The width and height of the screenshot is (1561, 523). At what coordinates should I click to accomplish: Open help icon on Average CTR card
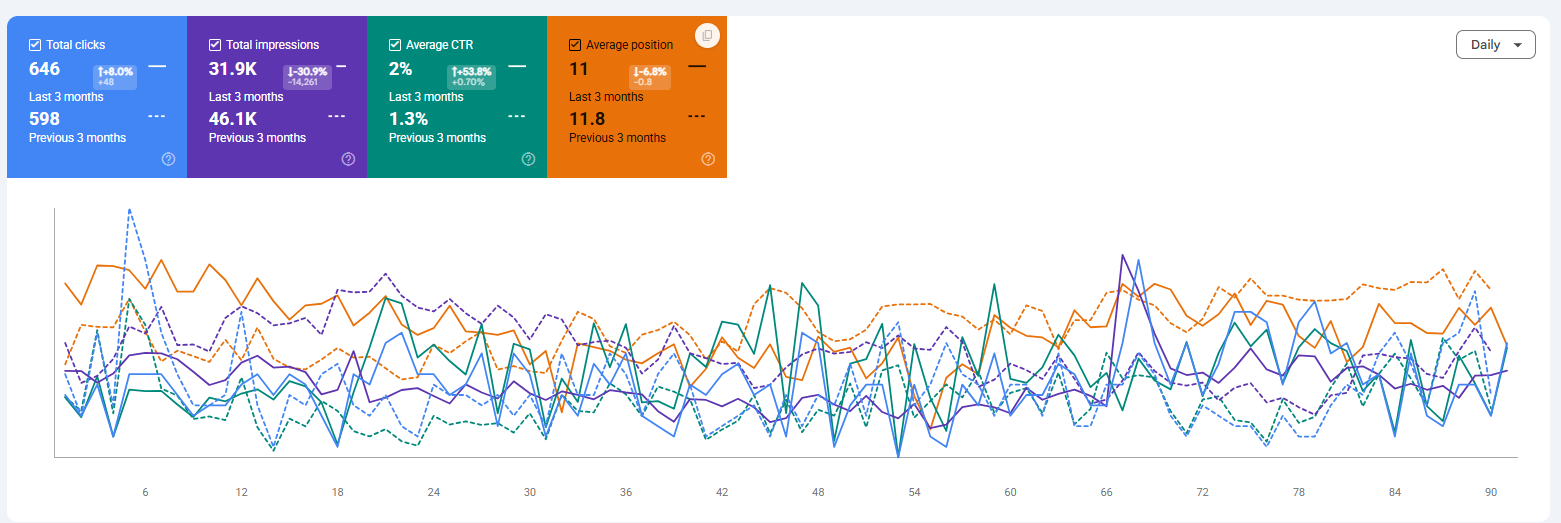(528, 159)
